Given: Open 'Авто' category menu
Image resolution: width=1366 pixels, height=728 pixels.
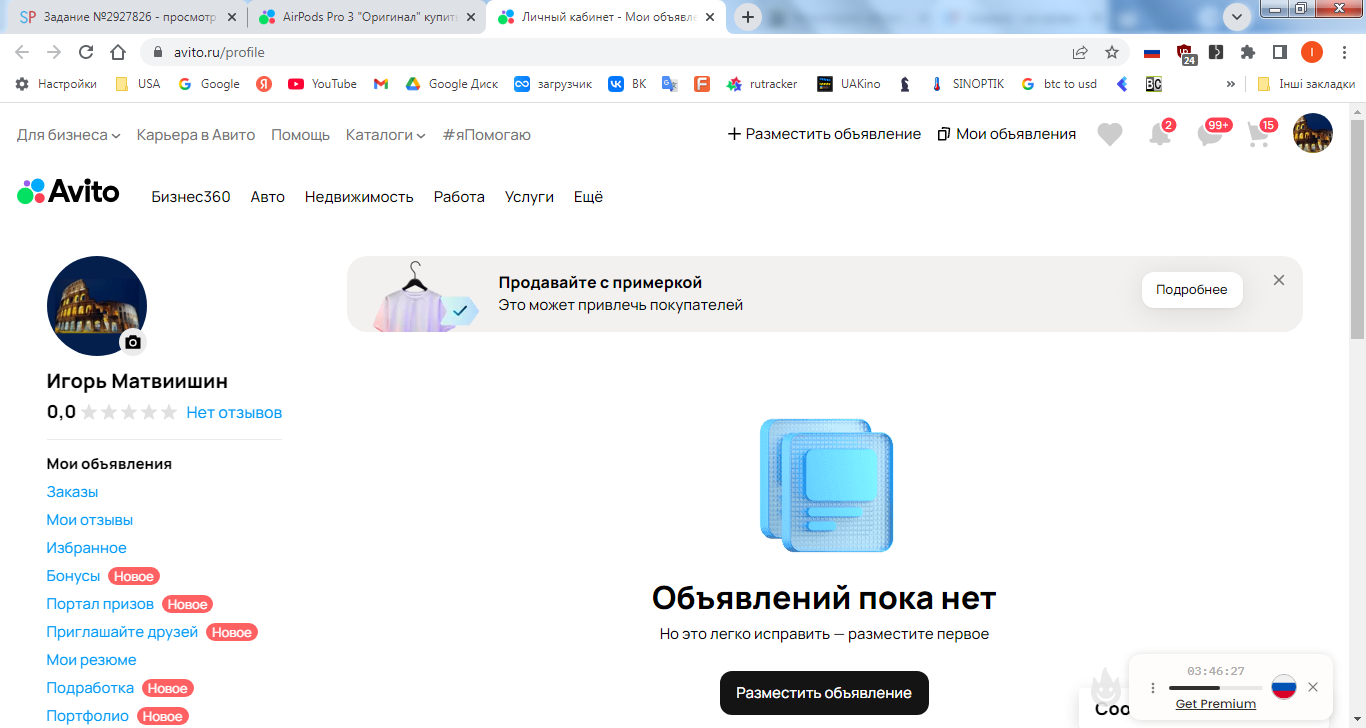Looking at the screenshot, I should (268, 197).
